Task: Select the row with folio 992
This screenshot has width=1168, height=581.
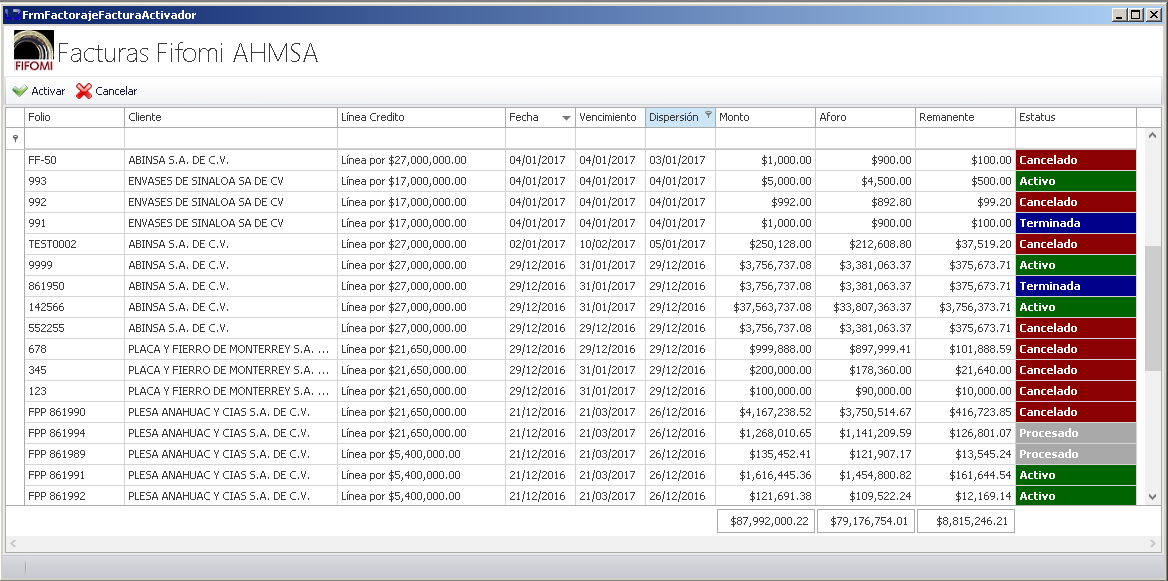Action: click(x=571, y=202)
